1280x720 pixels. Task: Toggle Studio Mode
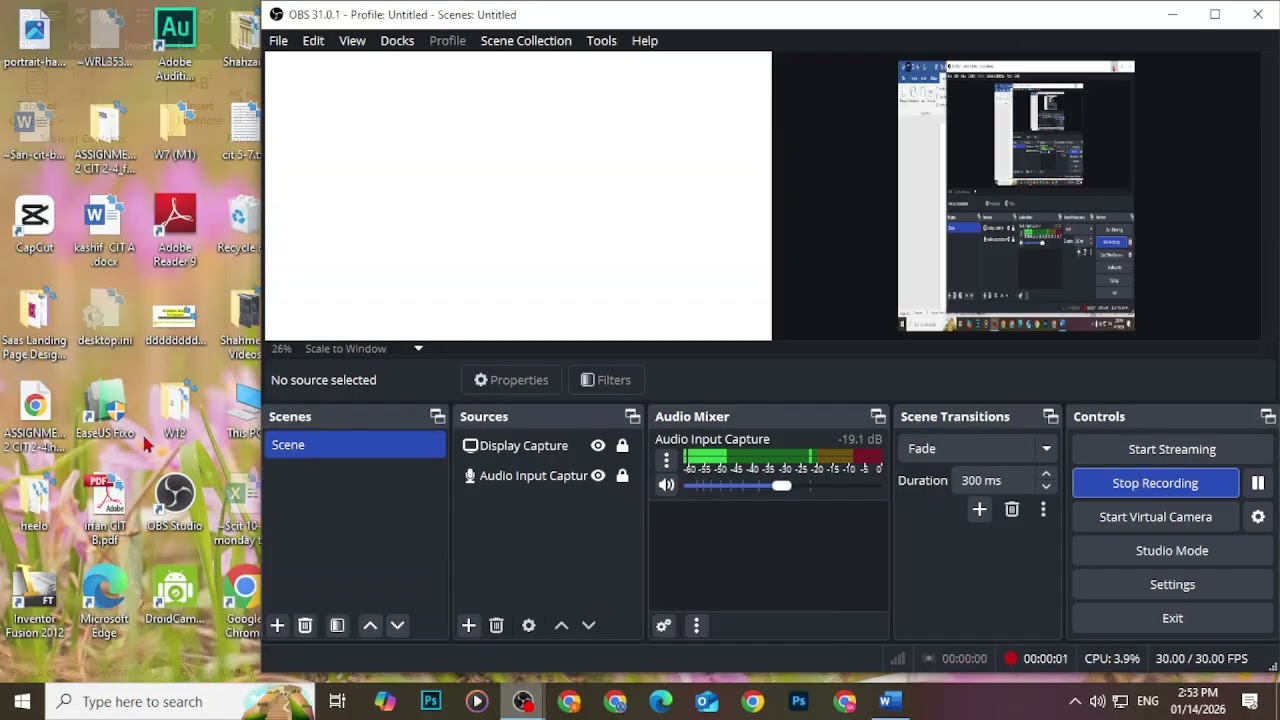click(1172, 551)
